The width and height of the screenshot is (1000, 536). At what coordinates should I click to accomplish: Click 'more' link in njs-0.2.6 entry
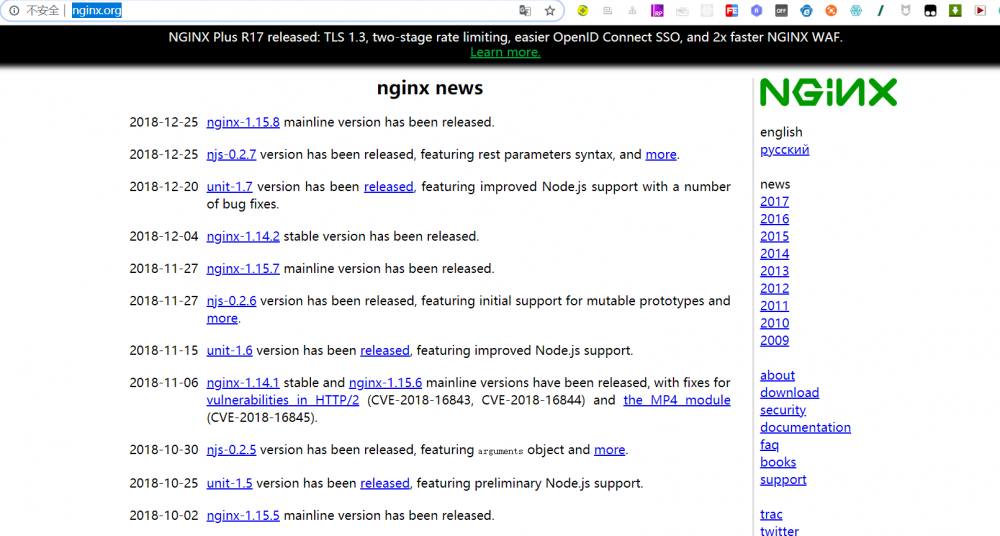[222, 318]
